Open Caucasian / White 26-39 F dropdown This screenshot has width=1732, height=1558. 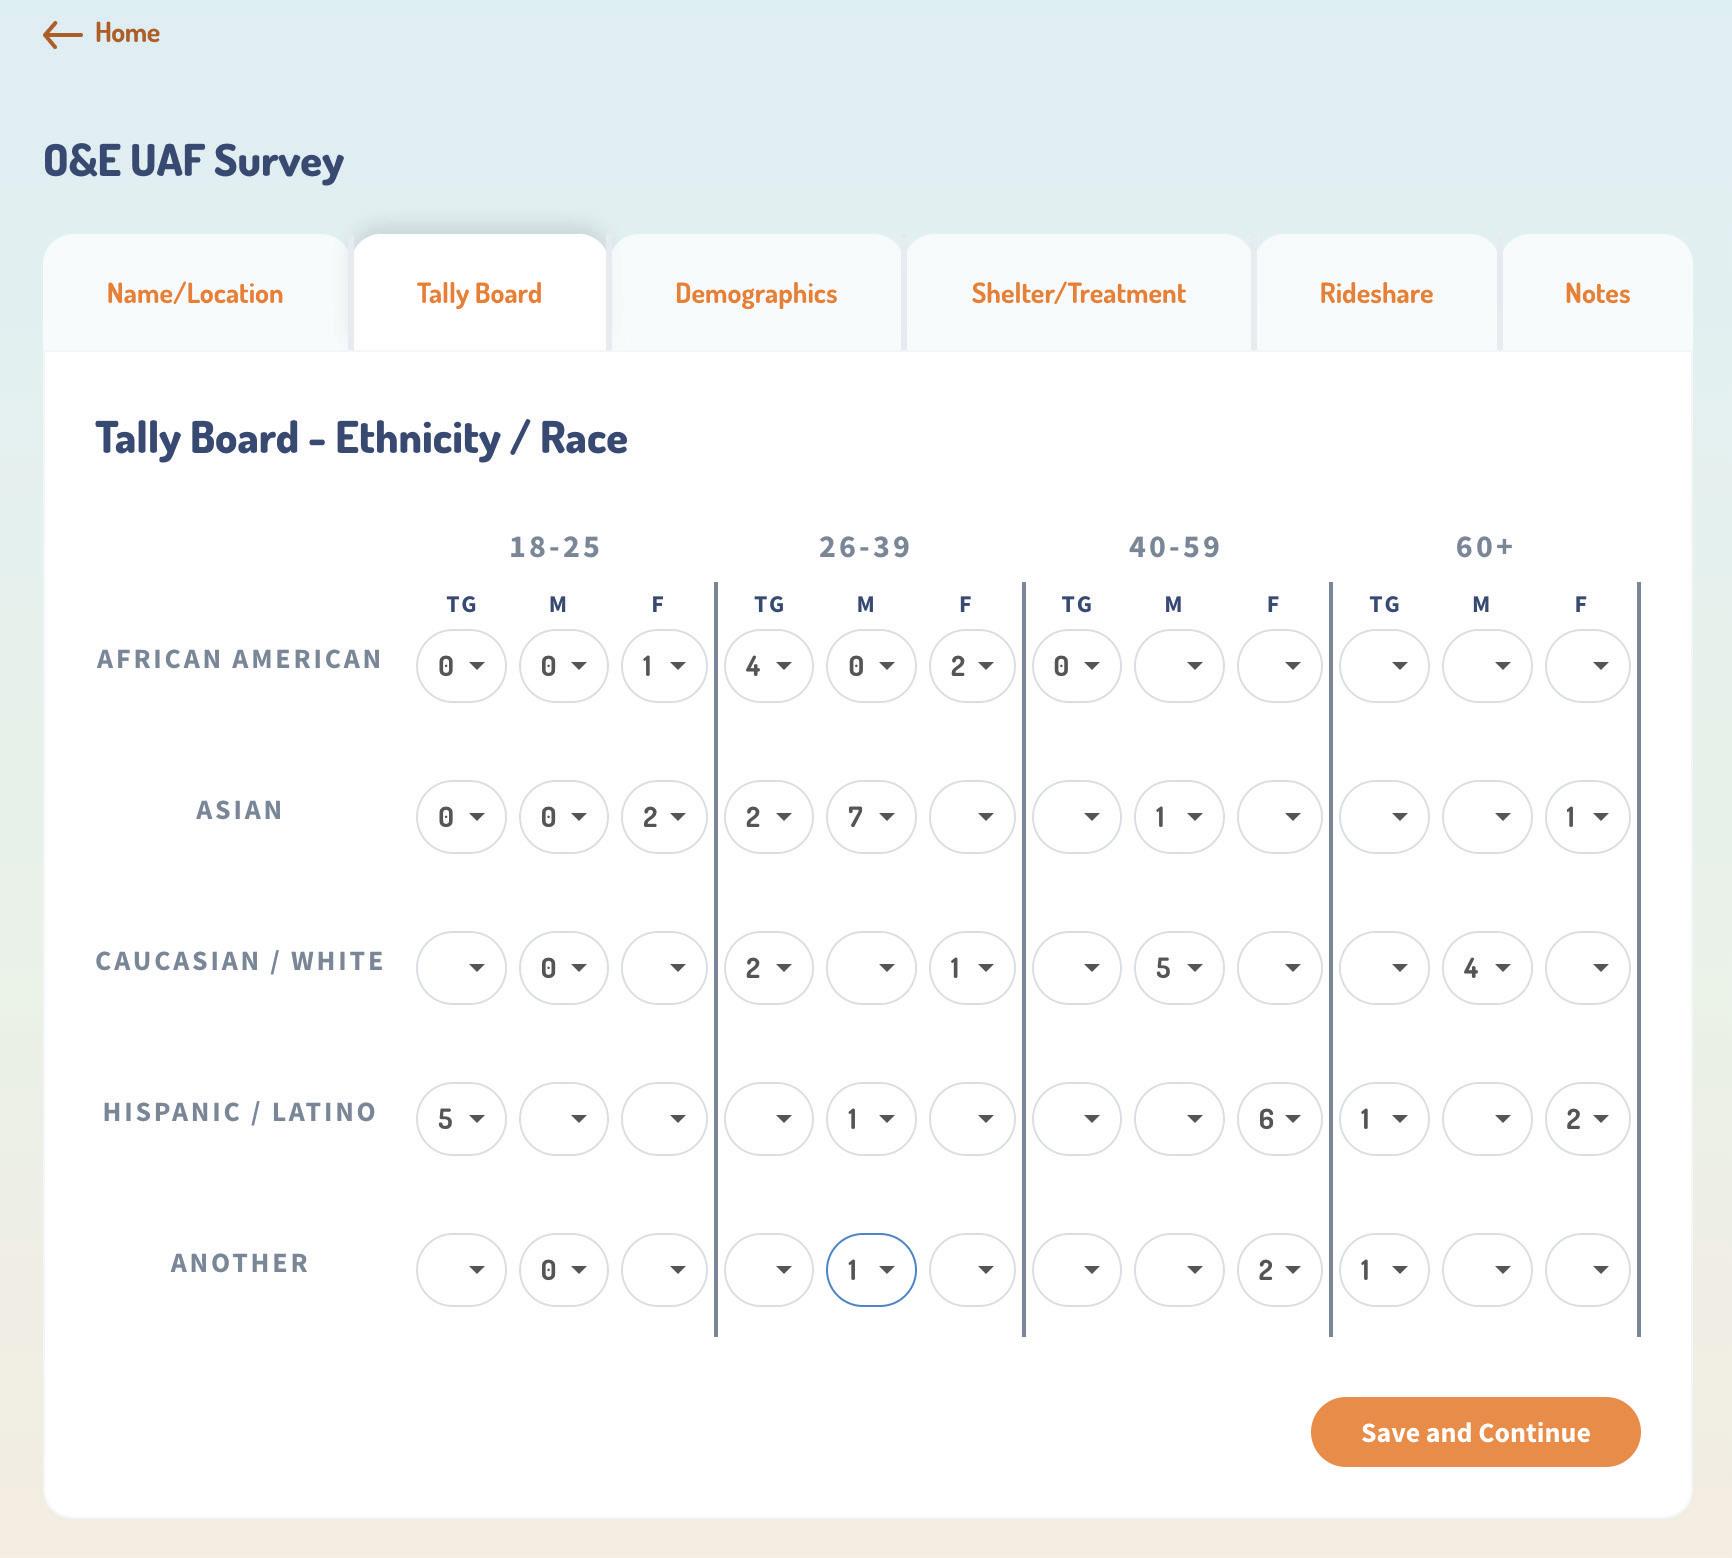[x=972, y=968]
